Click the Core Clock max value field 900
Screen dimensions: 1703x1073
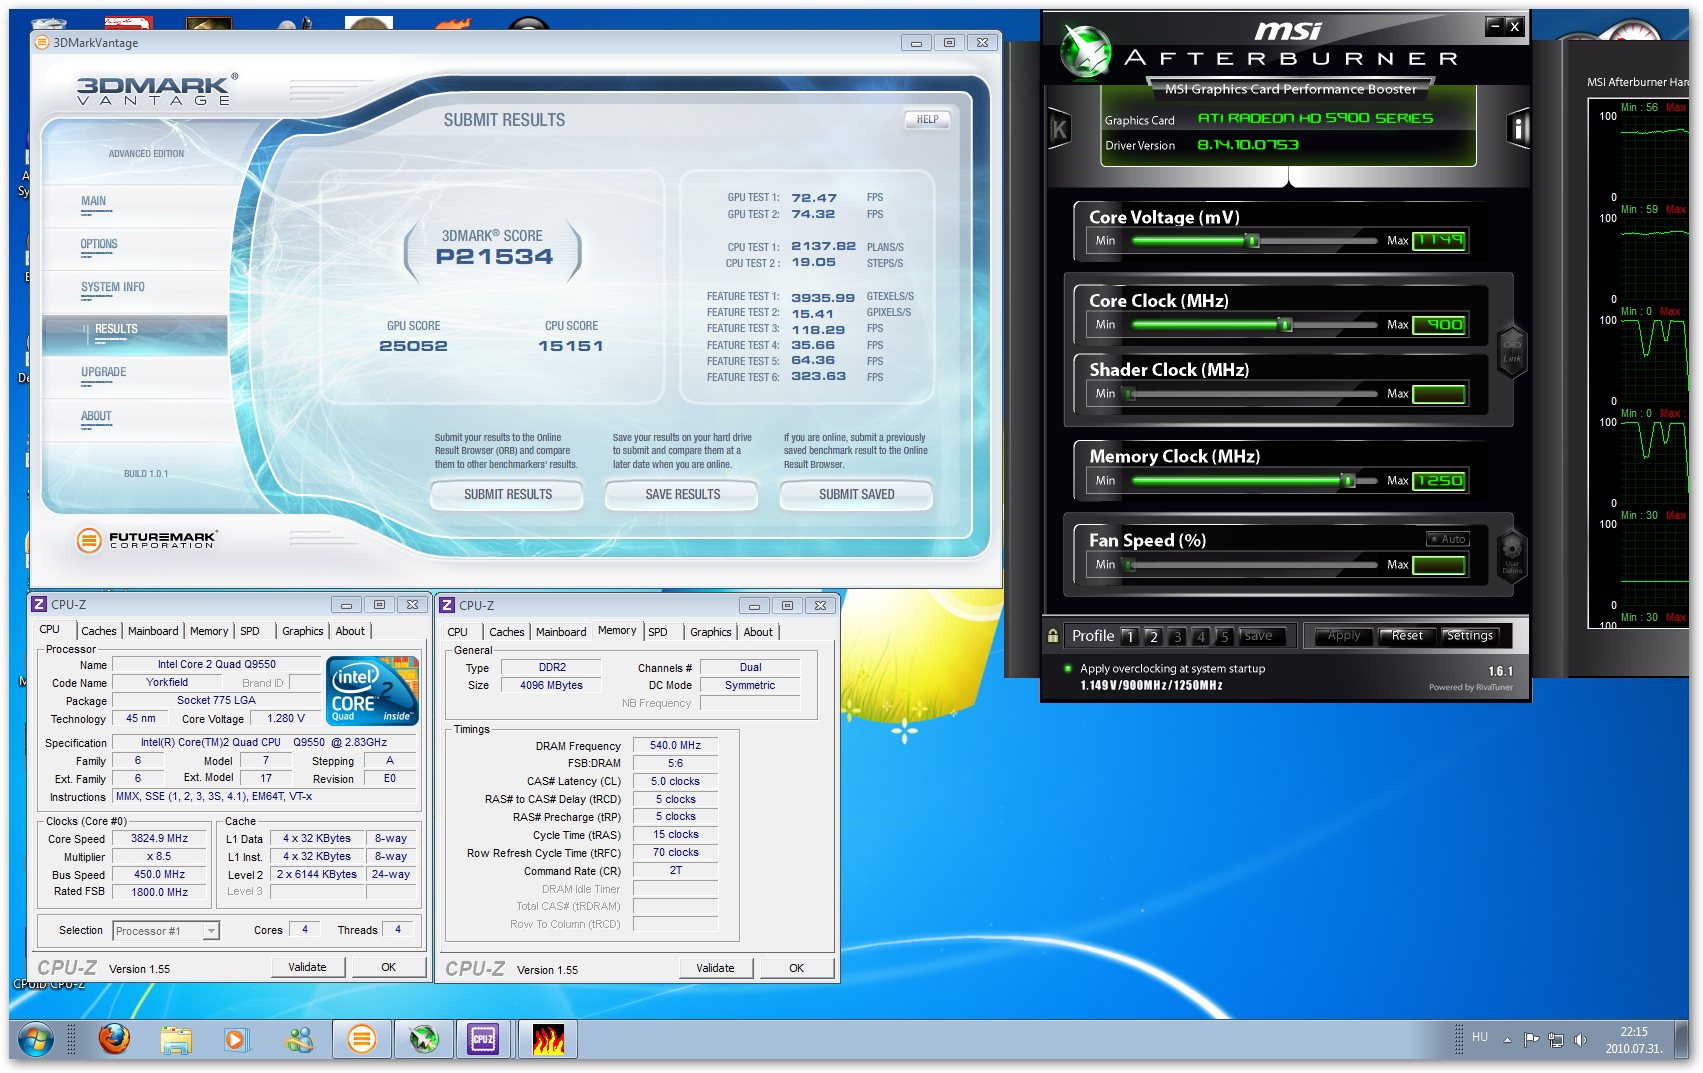pos(1440,324)
